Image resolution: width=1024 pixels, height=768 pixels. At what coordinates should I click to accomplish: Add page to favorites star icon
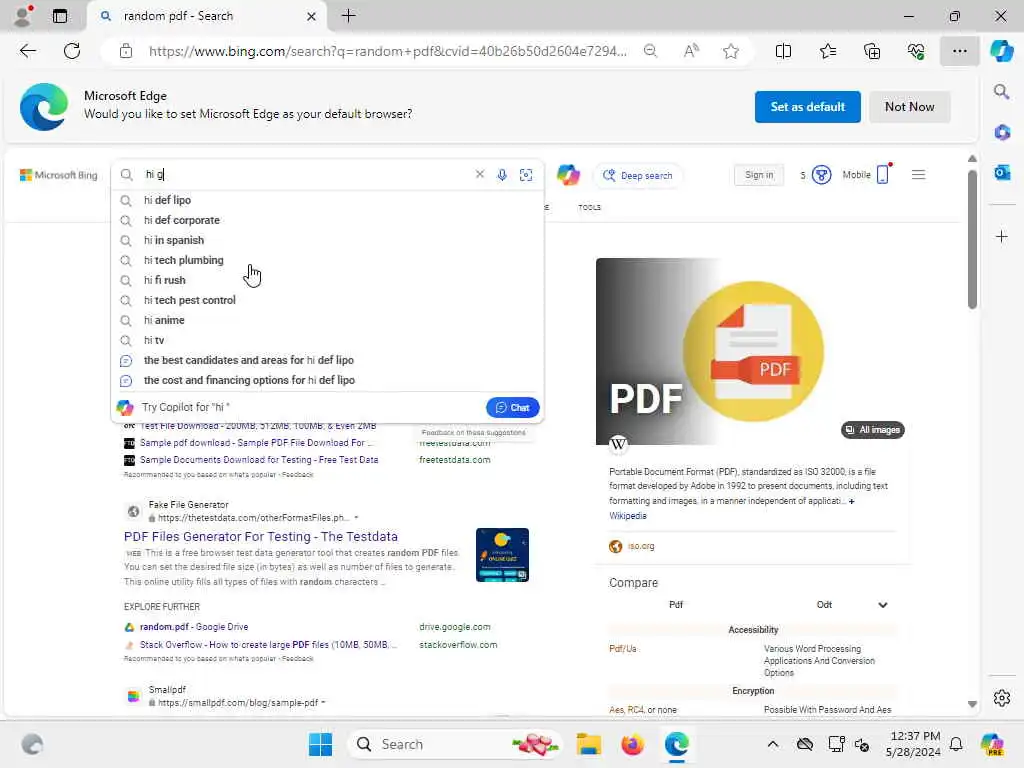(x=731, y=51)
